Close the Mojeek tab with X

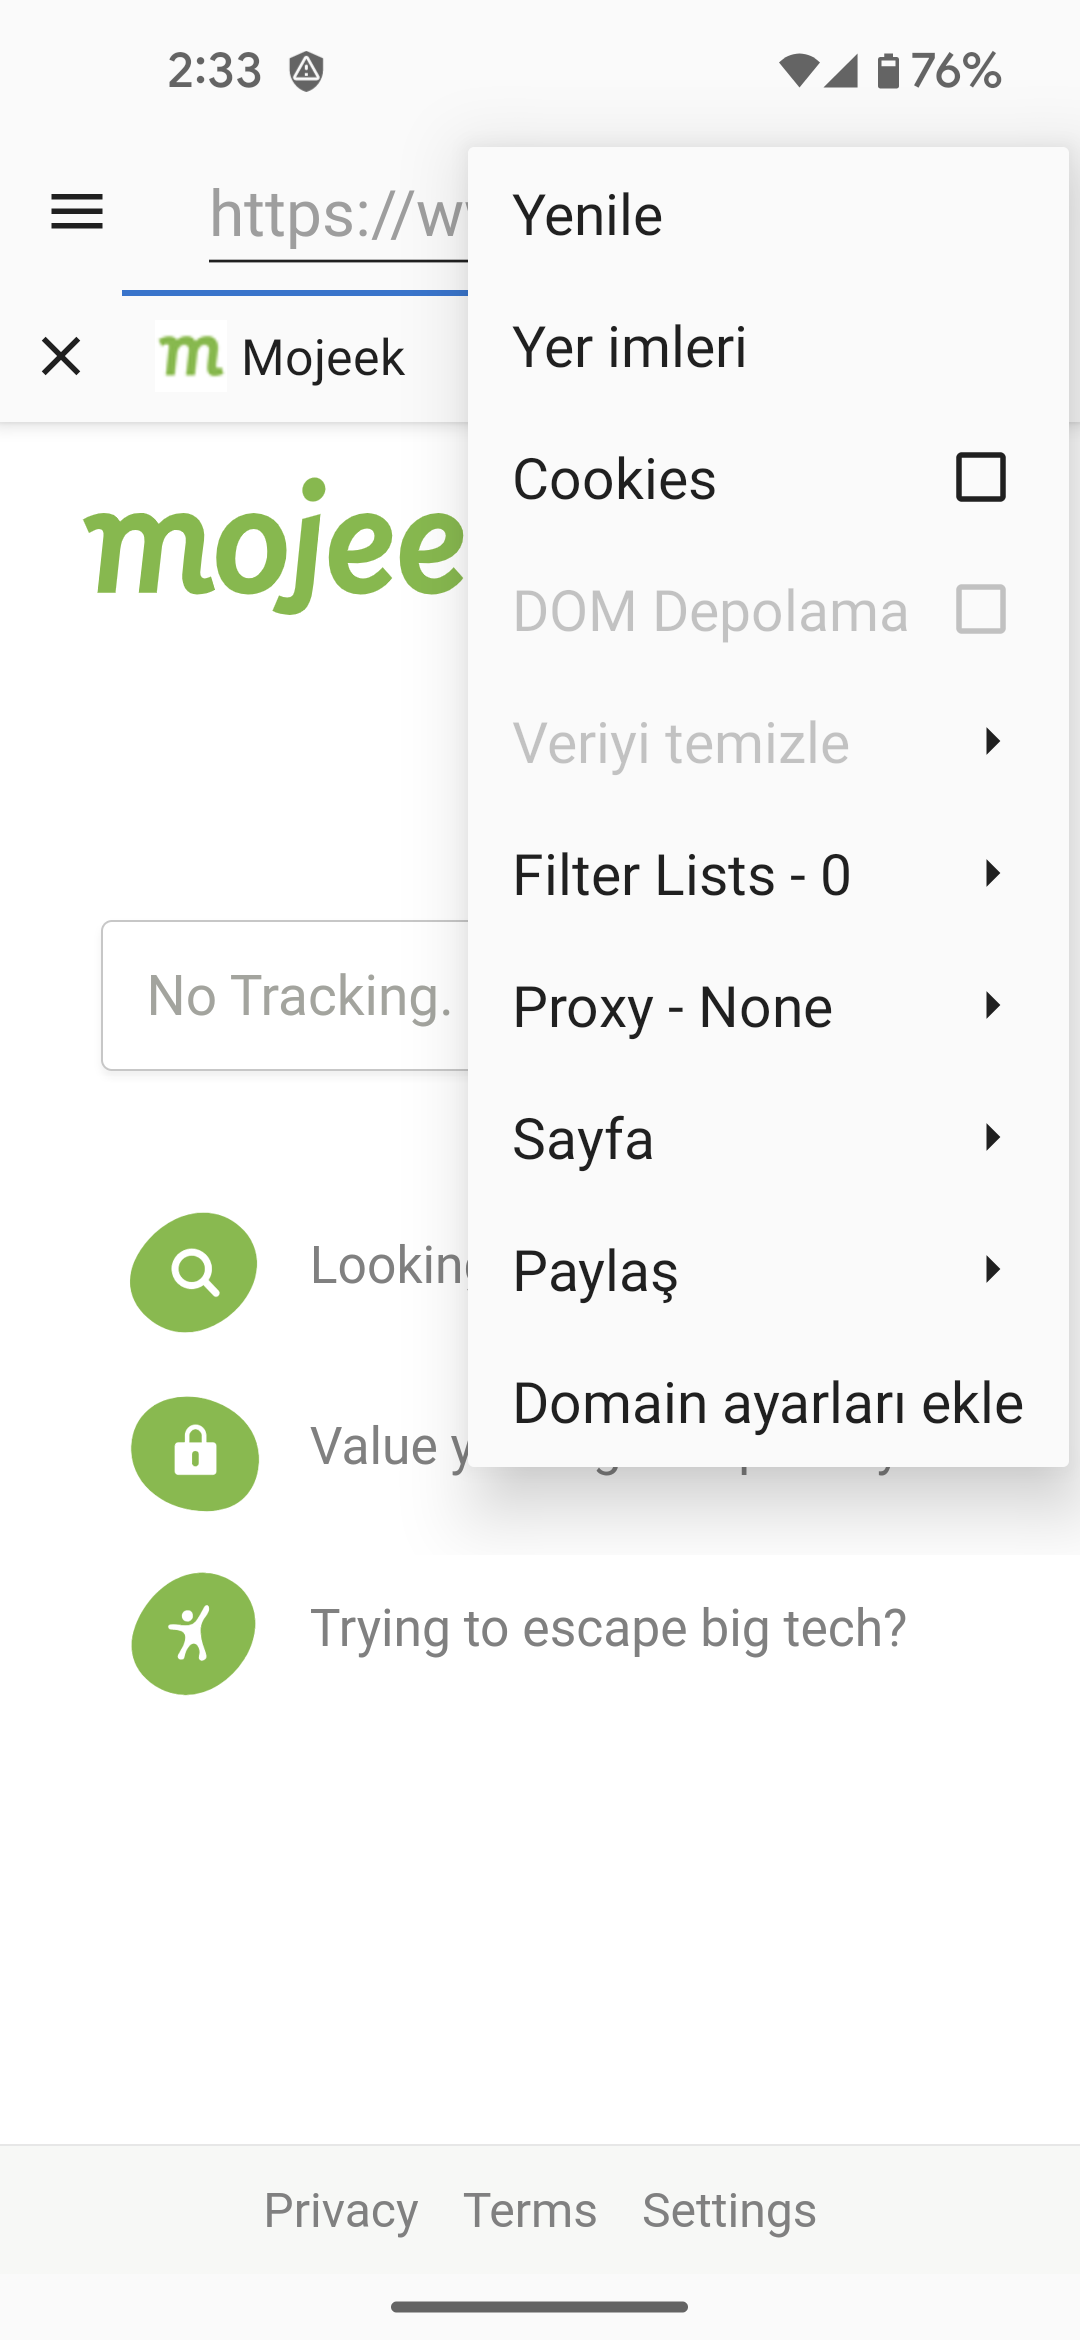click(x=61, y=356)
